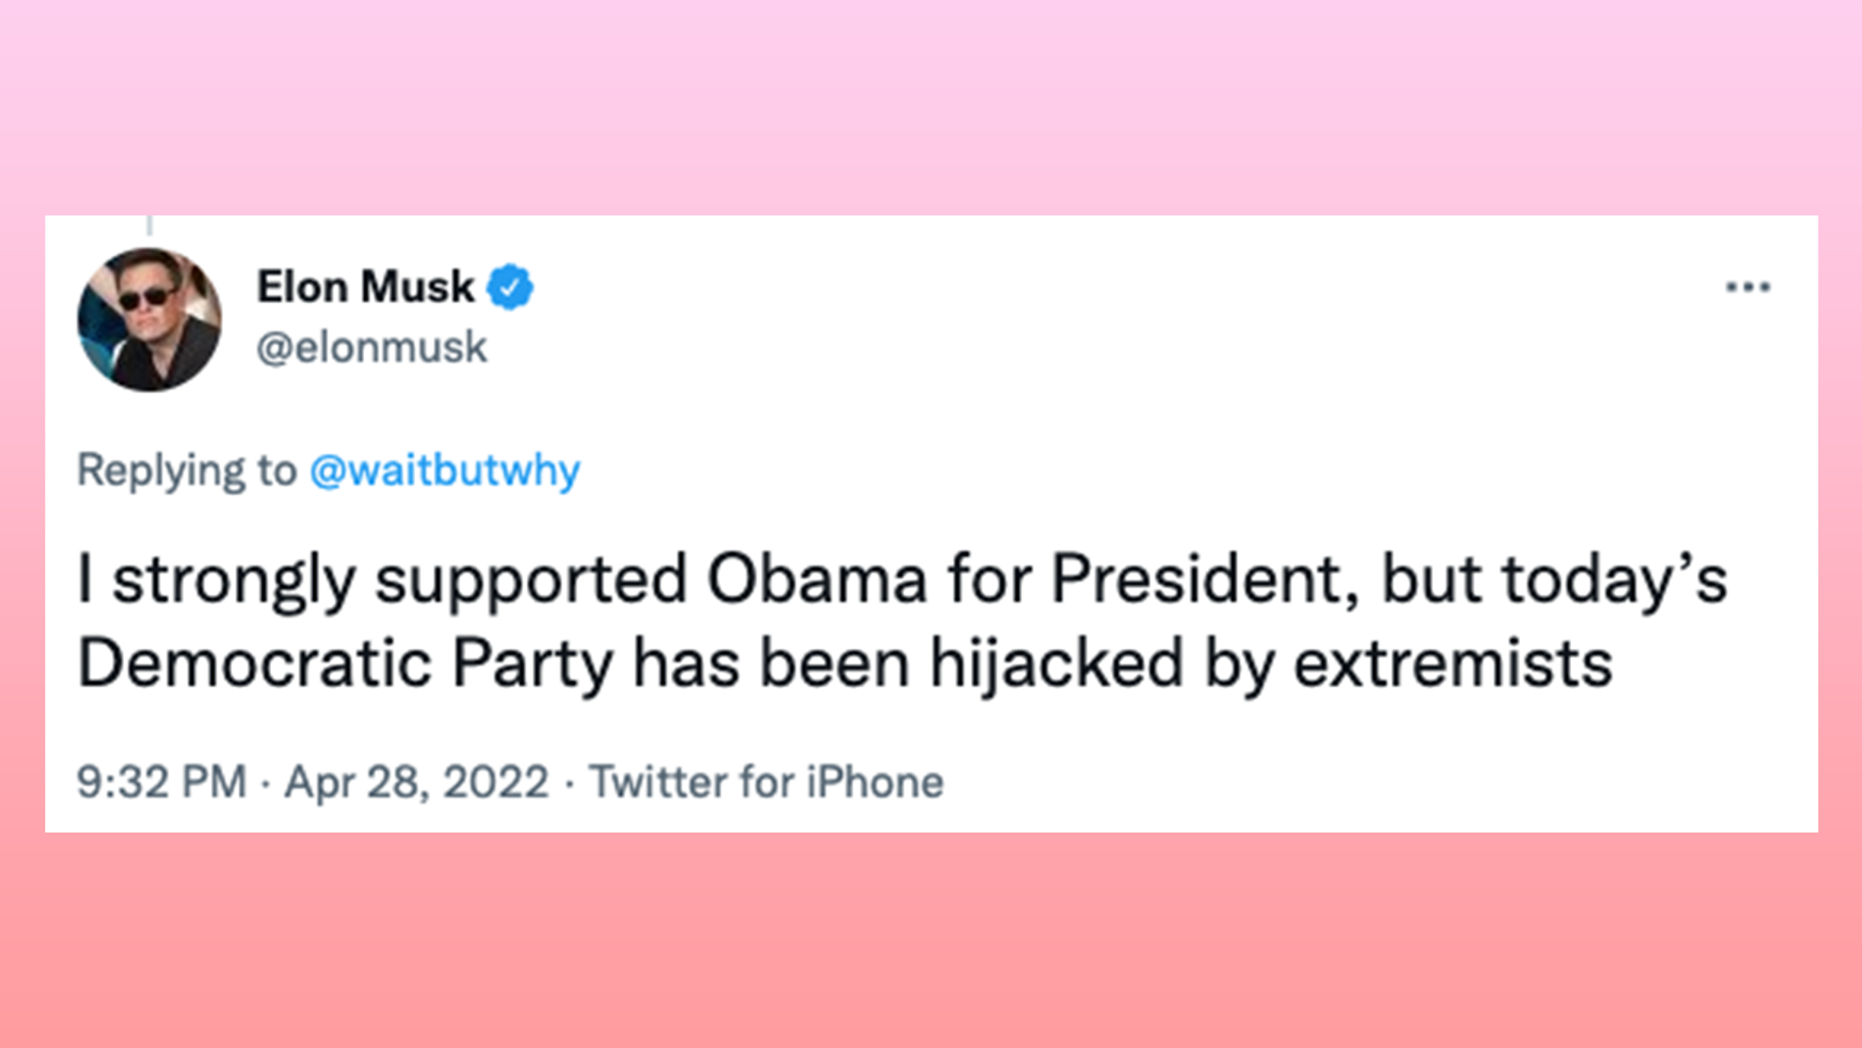Screen dimensions: 1862x1048
Task: Open the profile picture next to Elon Musk
Action: pyautogui.click(x=149, y=320)
